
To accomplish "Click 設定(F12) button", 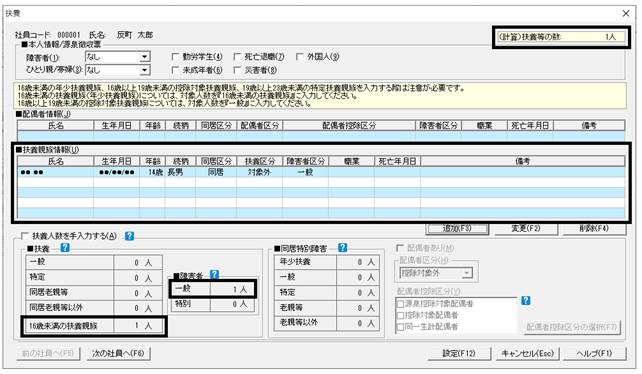I will pos(459,354).
